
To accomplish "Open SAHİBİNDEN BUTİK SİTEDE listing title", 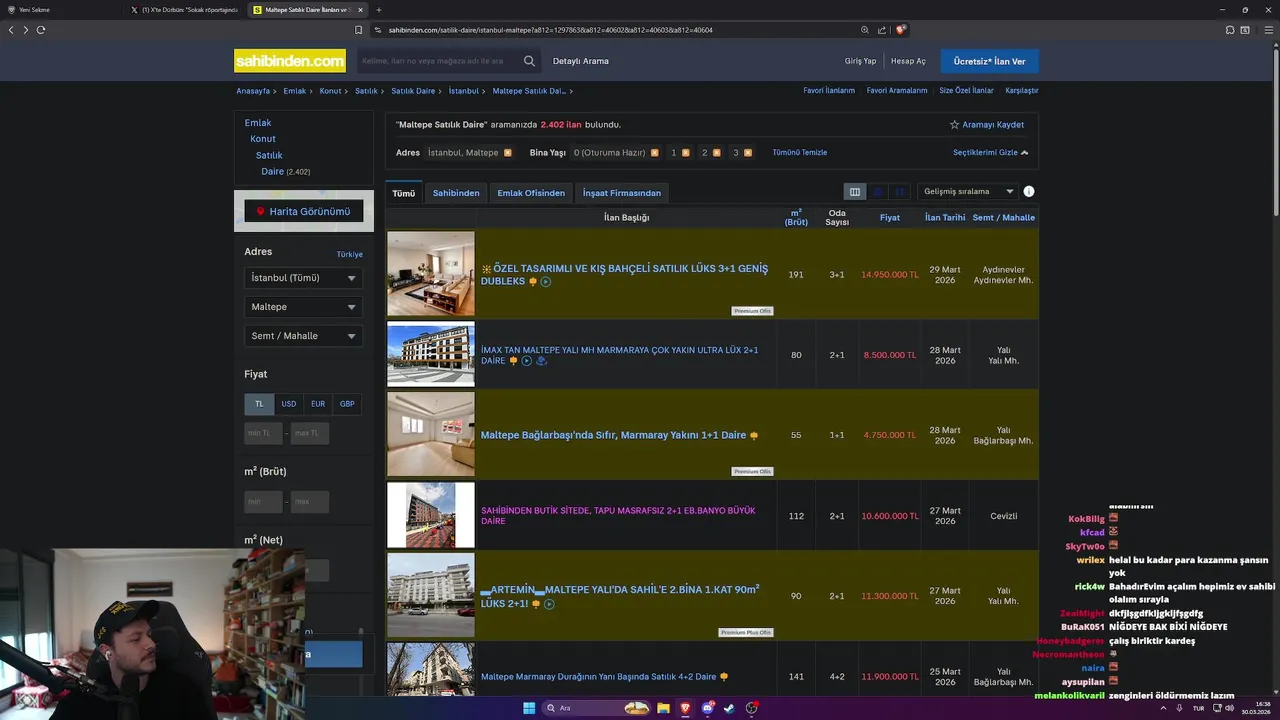I will coord(618,516).
